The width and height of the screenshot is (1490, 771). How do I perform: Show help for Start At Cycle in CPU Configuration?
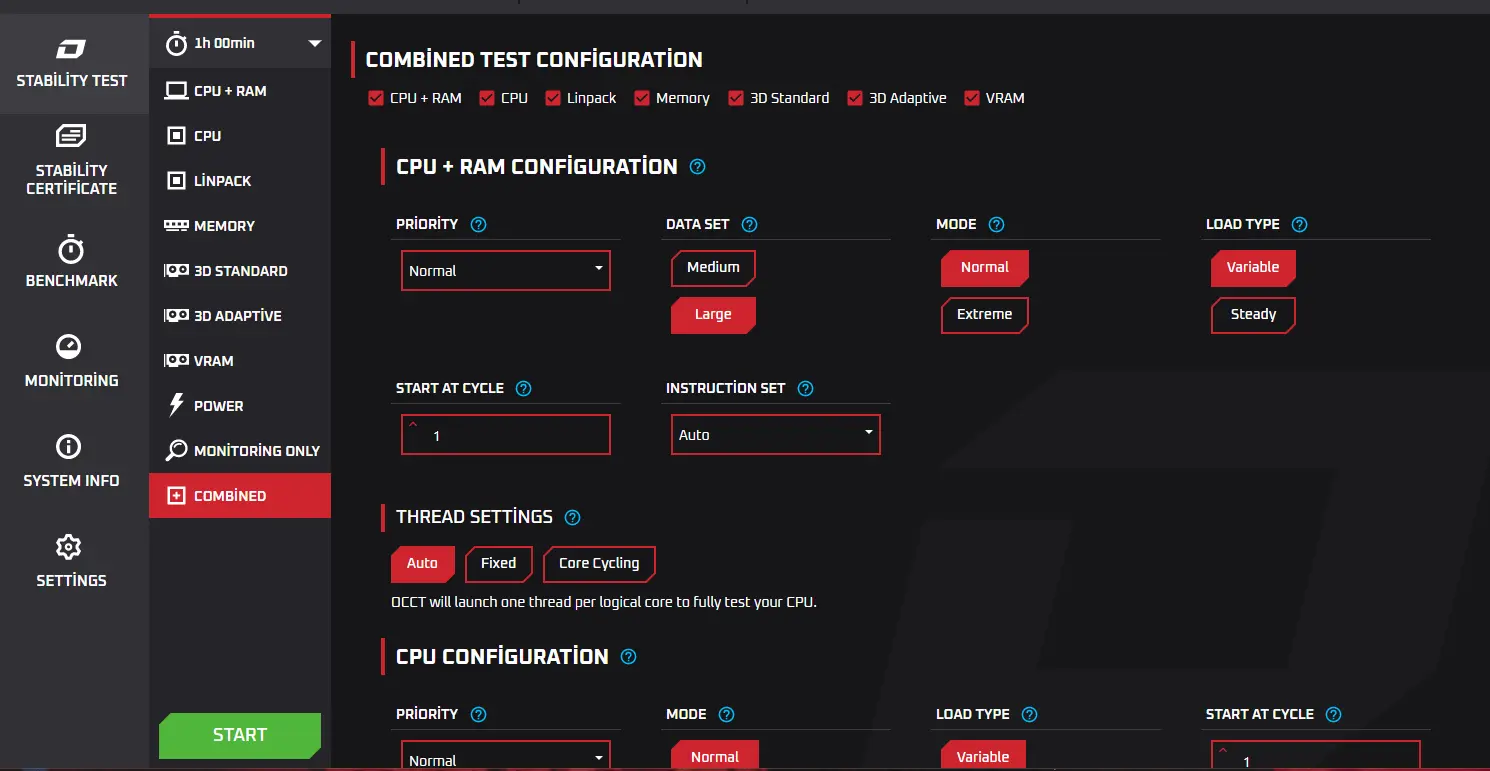1333,715
